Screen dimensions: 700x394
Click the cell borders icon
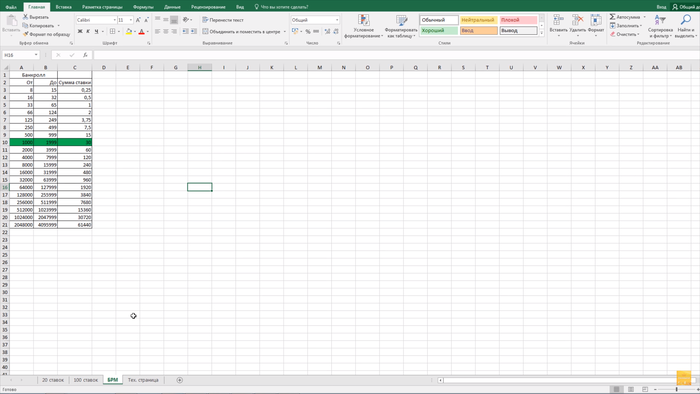(112, 32)
